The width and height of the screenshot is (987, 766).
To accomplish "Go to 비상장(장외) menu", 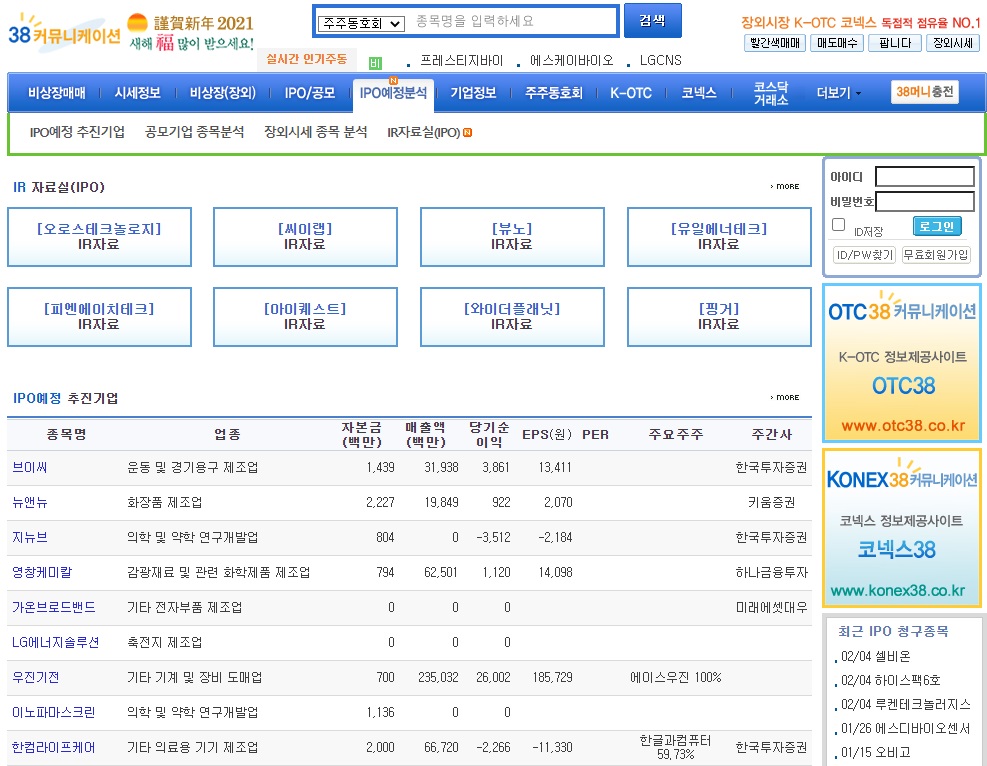I will [223, 93].
